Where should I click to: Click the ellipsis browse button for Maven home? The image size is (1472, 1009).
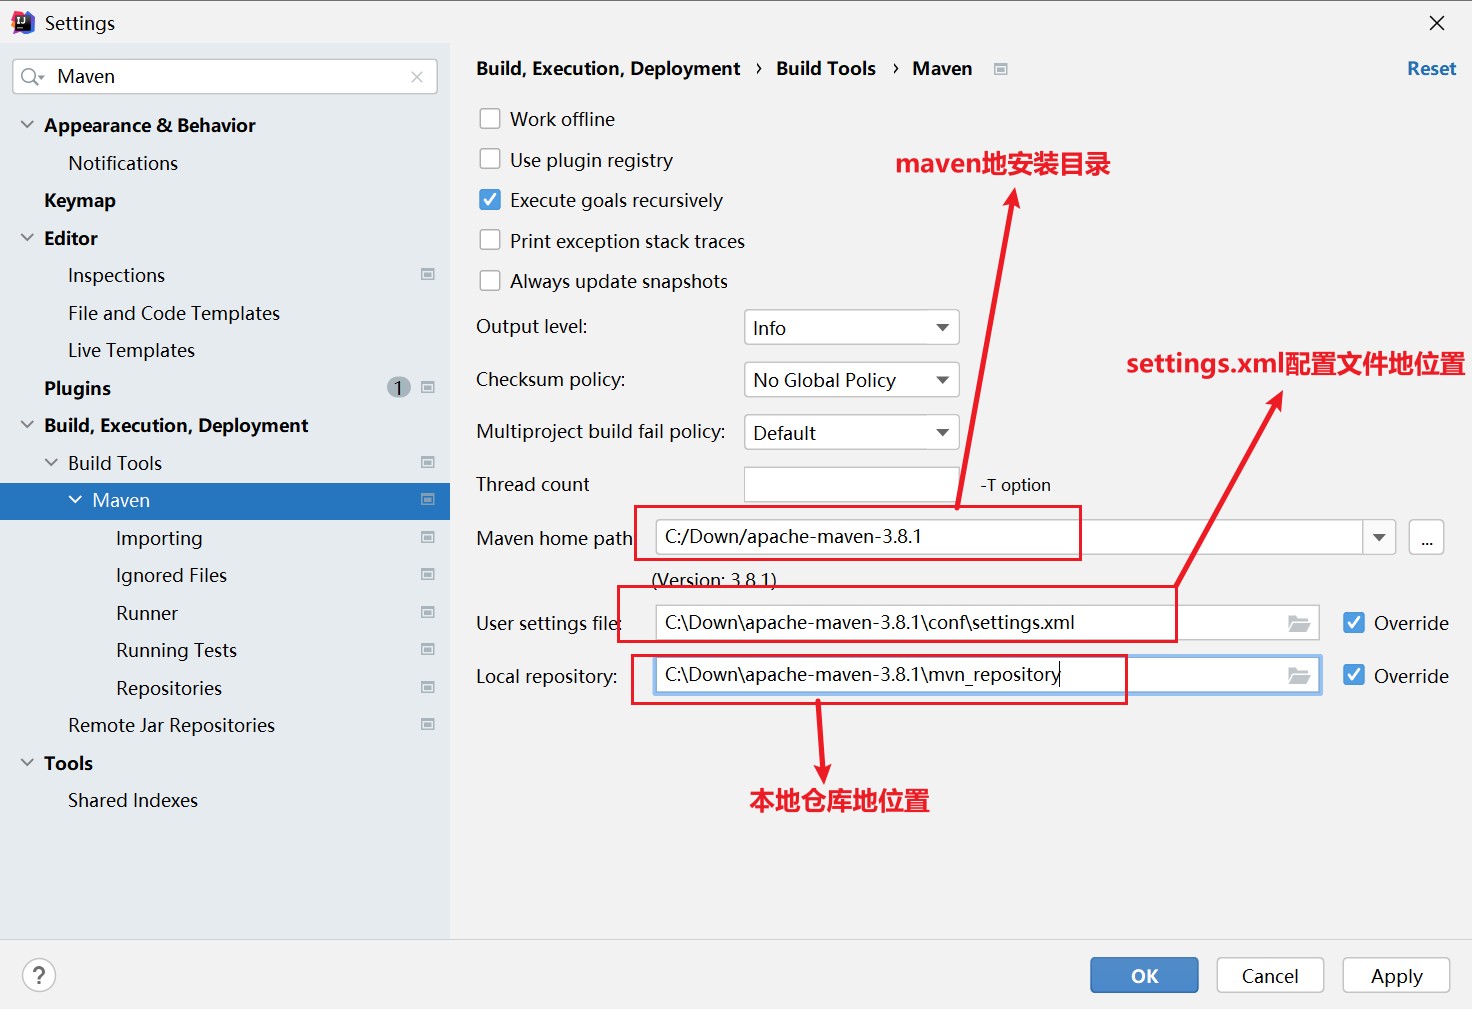tap(1426, 537)
